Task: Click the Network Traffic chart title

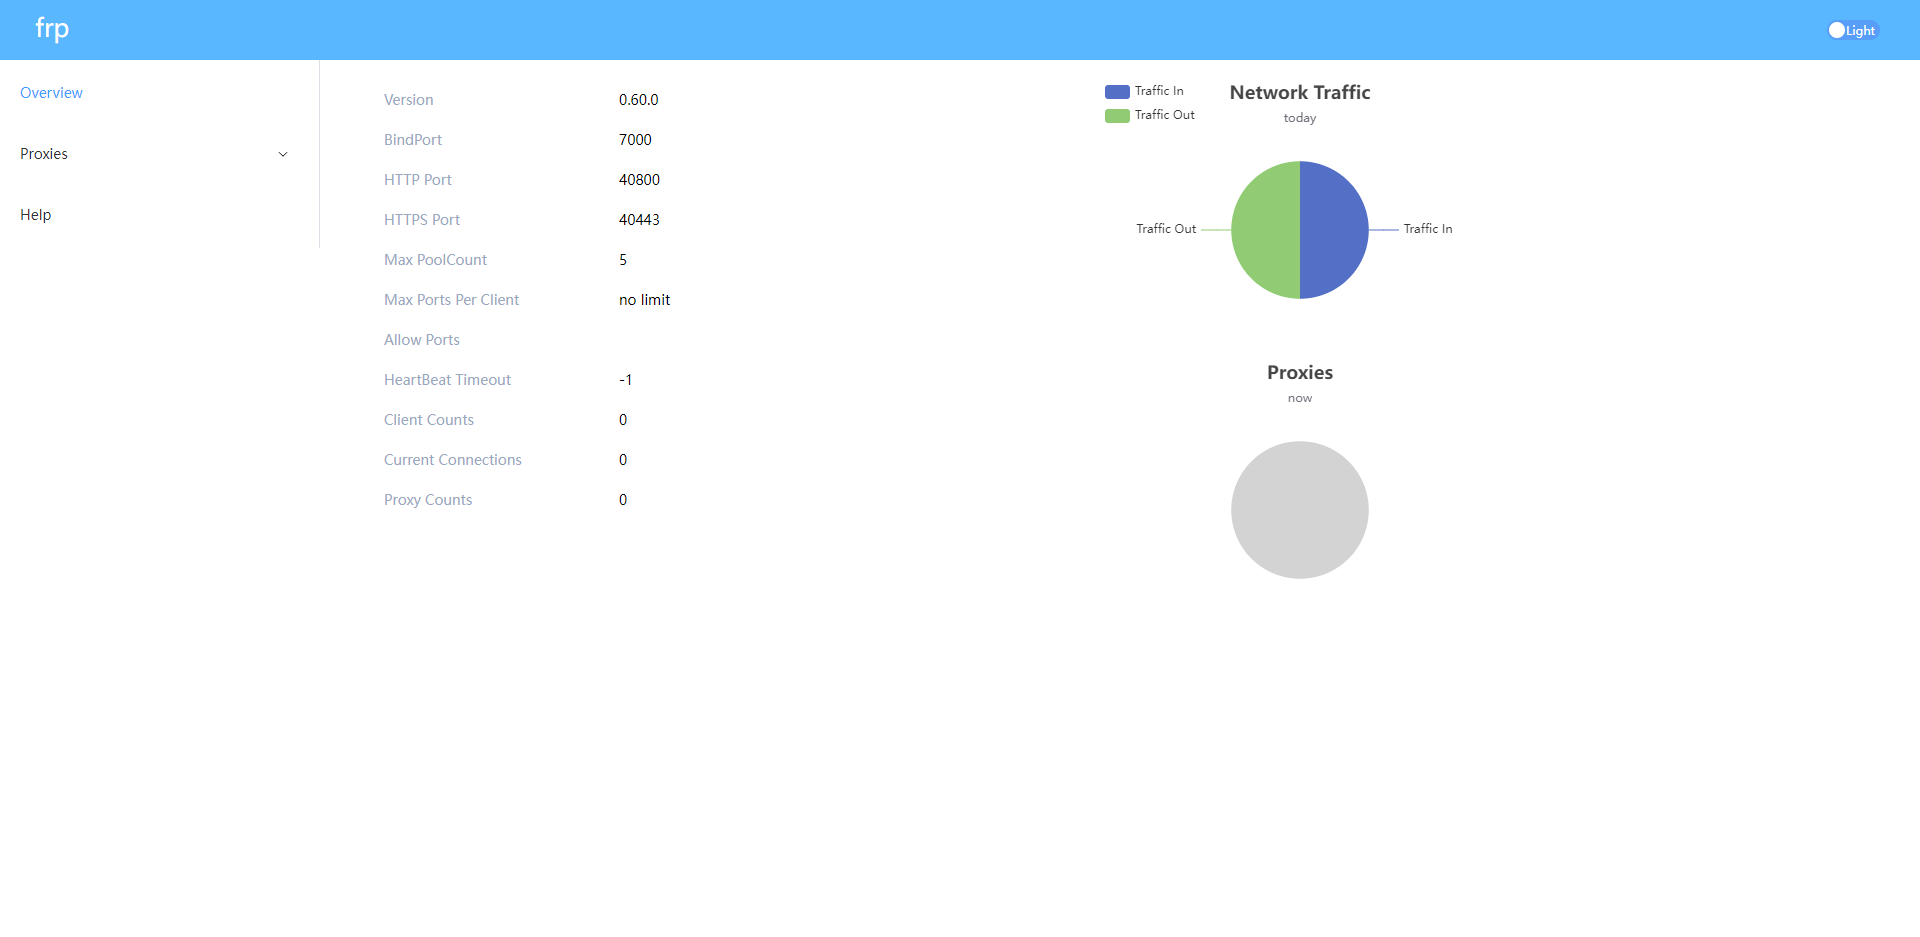Action: pos(1299,92)
